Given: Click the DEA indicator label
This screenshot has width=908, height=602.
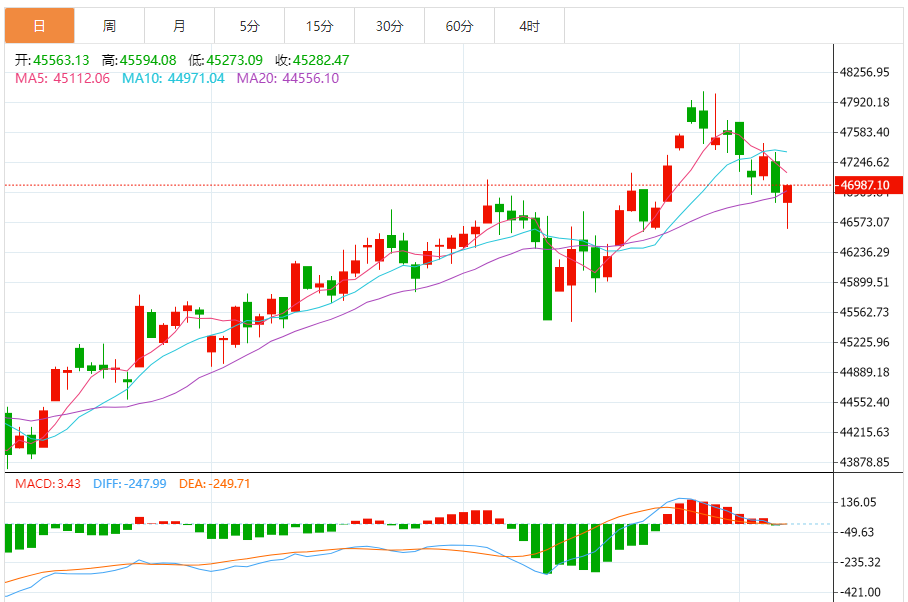Looking at the screenshot, I should point(214,483).
